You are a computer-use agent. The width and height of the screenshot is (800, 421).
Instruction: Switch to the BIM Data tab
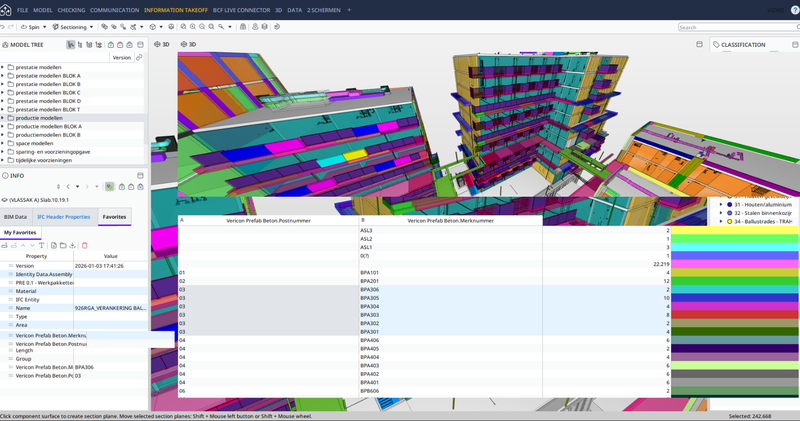(x=15, y=217)
